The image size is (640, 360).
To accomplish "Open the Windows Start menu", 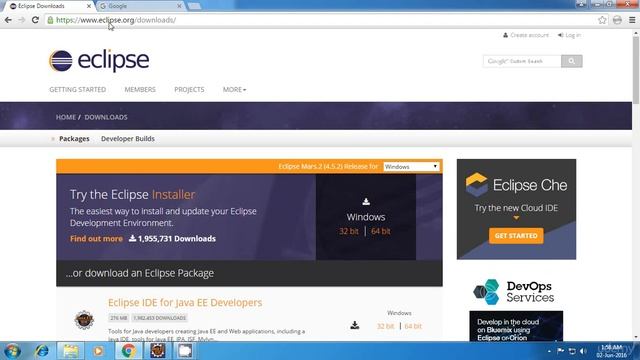I will (12, 351).
